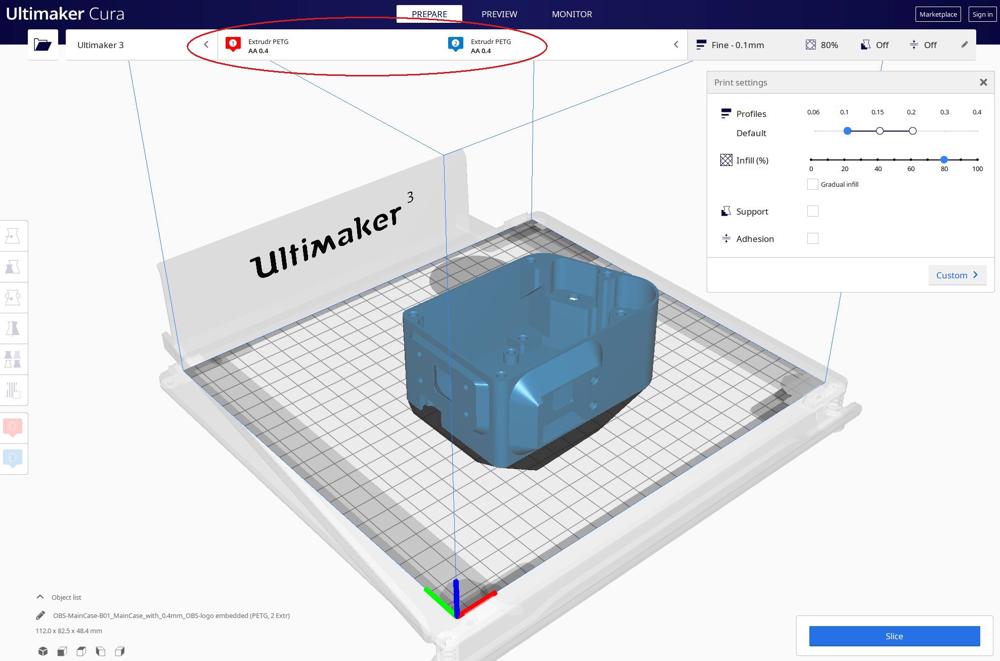
Task: Click the Sign in button
Action: 982,14
